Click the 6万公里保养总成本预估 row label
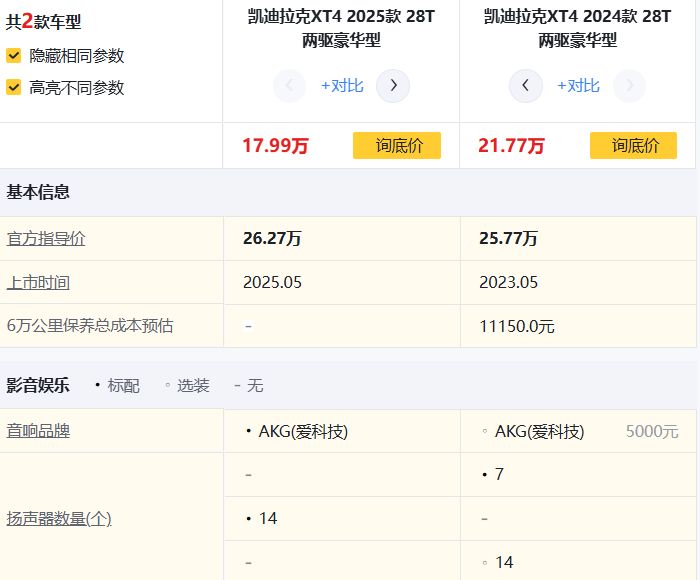The width and height of the screenshot is (700, 580). (90, 326)
